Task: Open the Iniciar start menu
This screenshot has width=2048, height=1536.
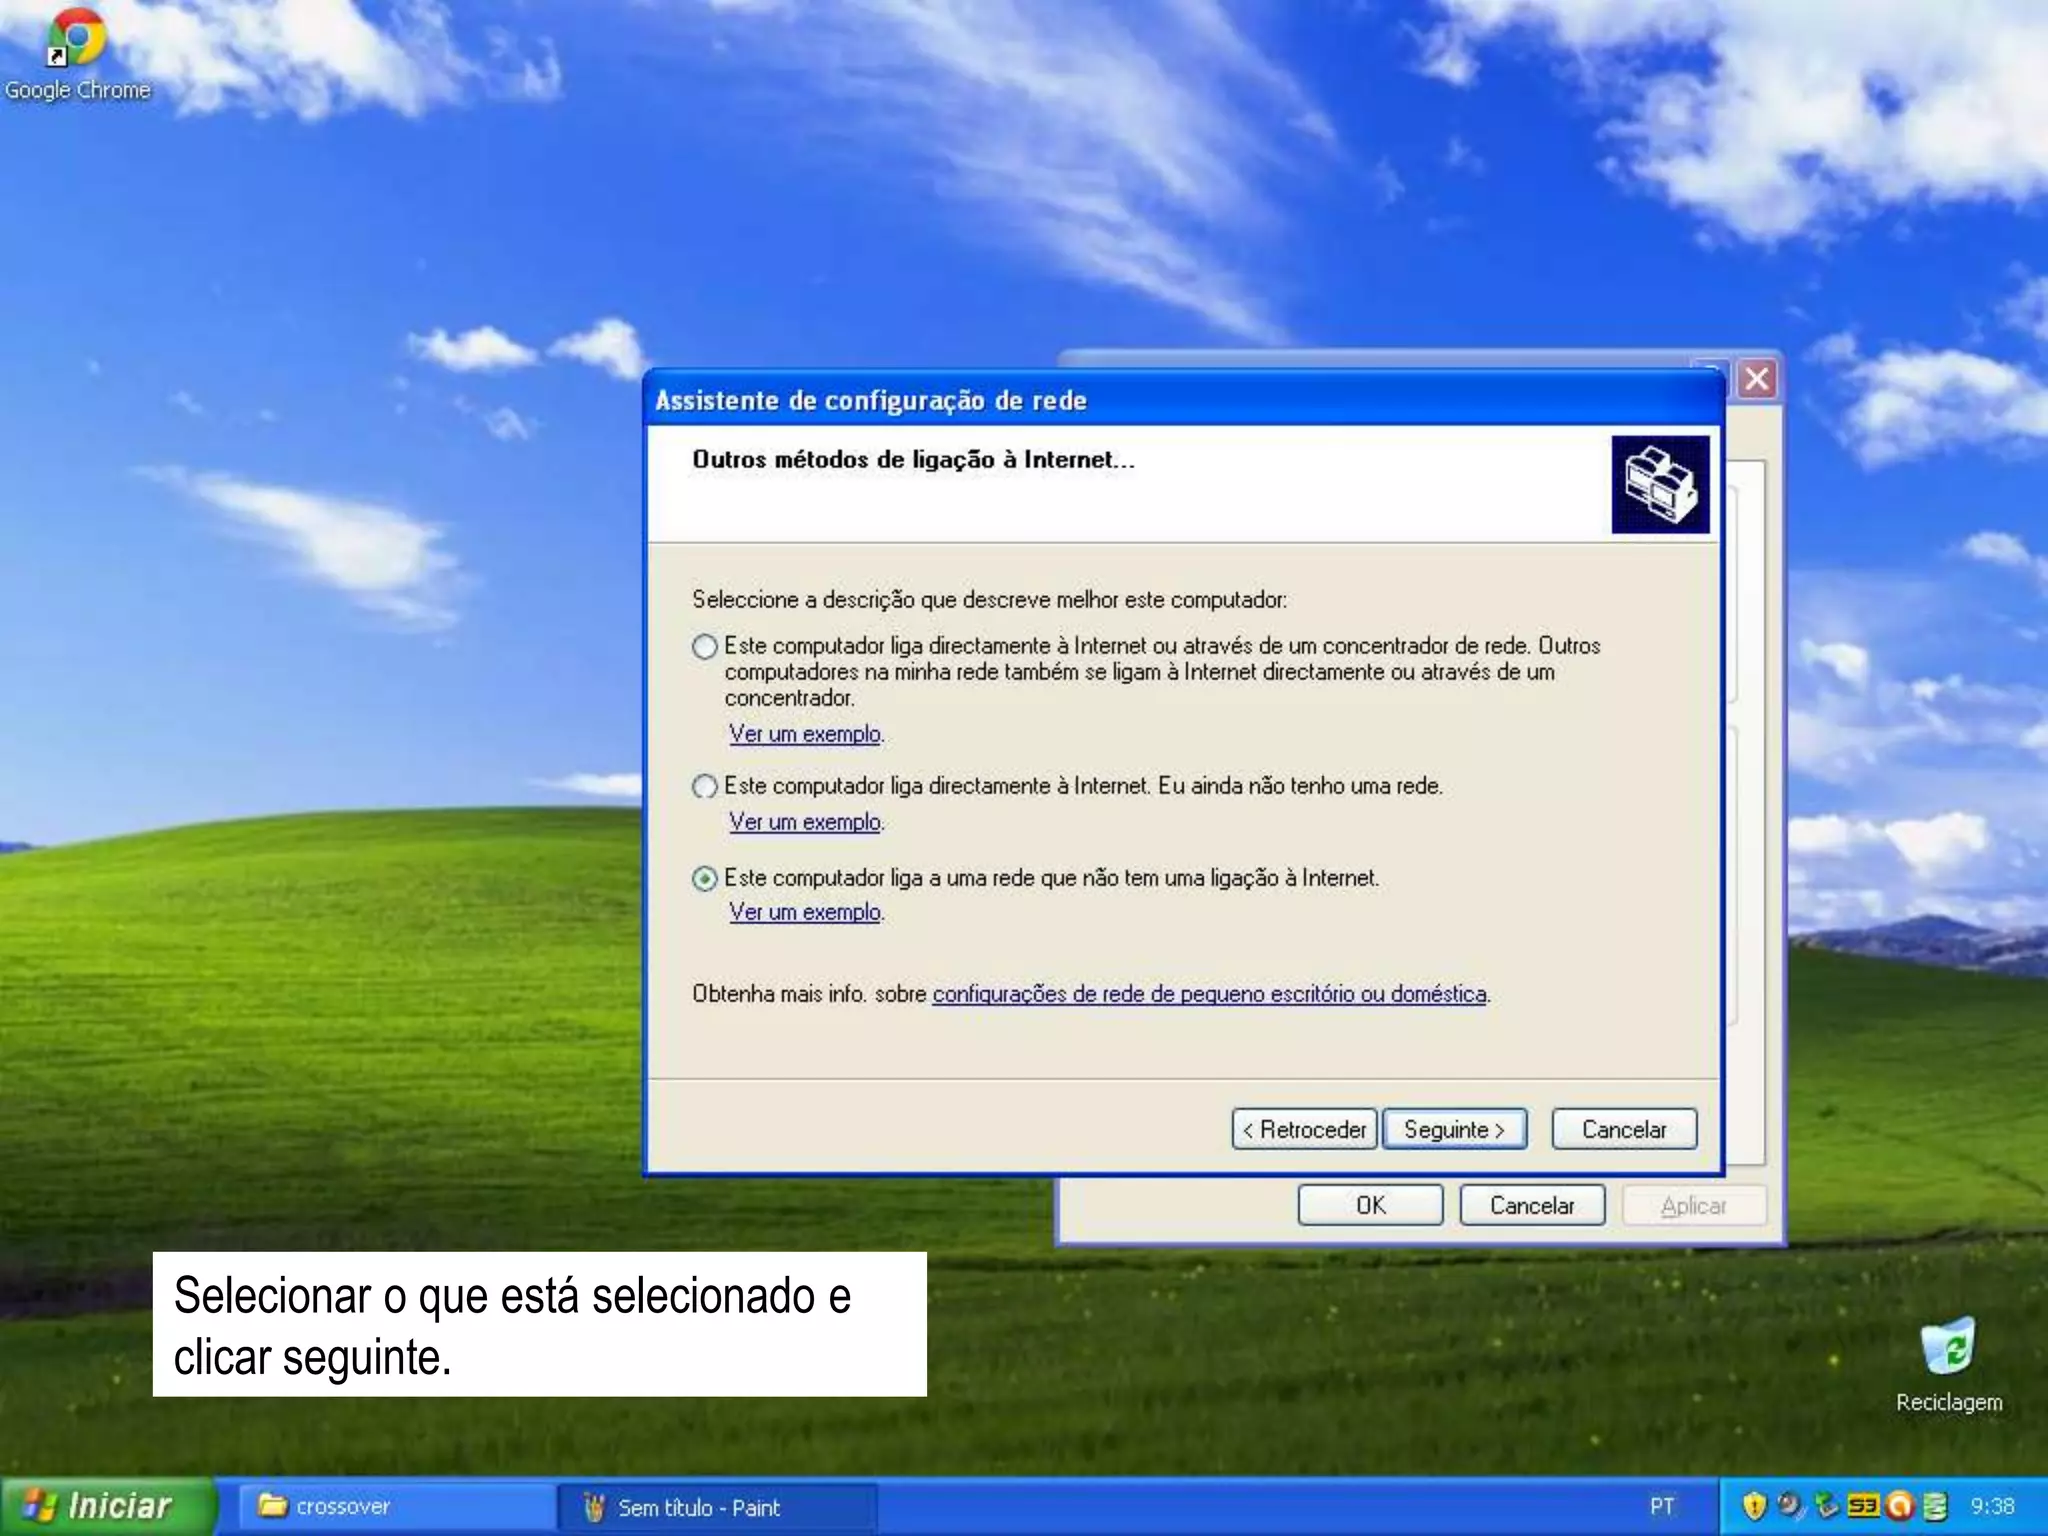Action: tap(106, 1506)
